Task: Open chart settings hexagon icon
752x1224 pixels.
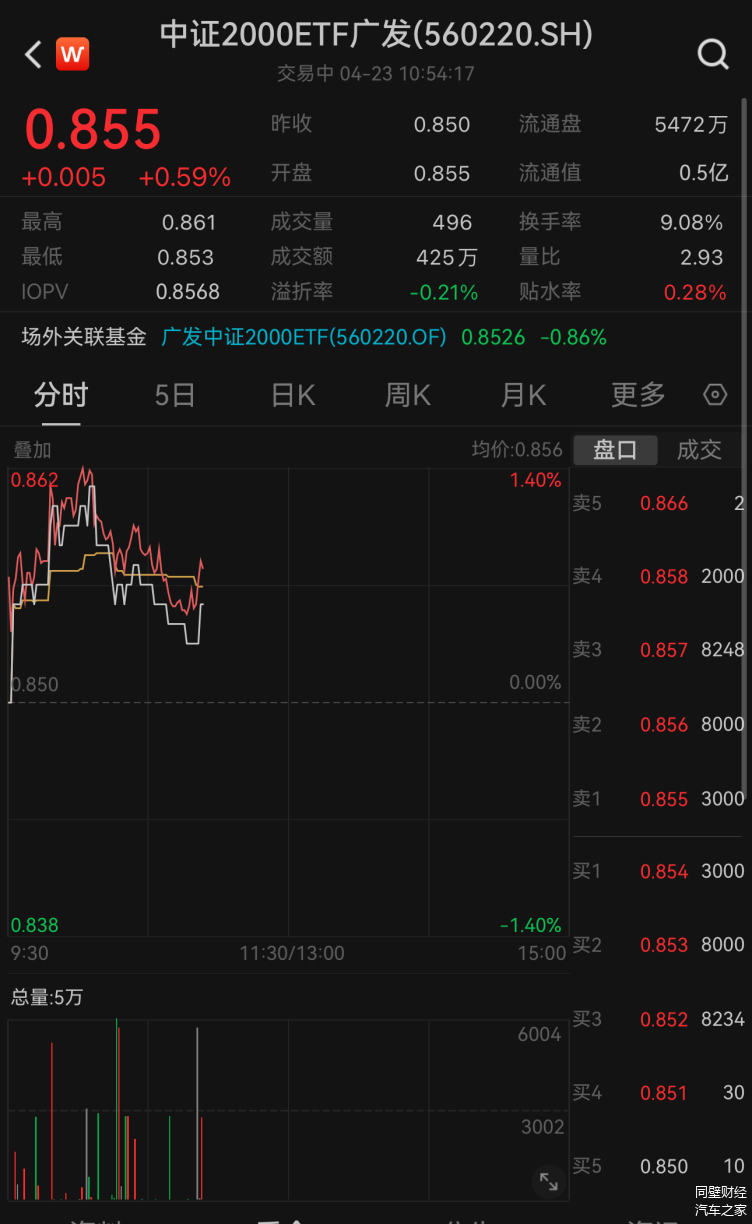Action: point(715,394)
